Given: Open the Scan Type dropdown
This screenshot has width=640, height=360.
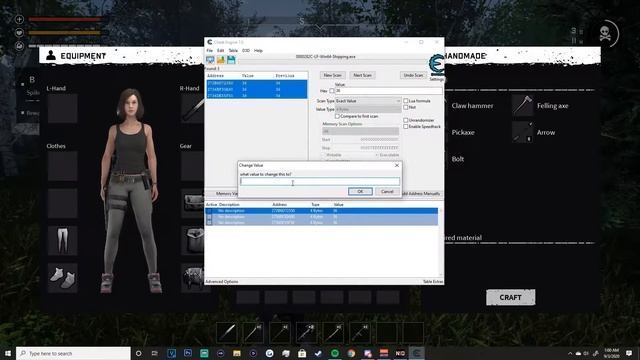Looking at the screenshot, I should (x=368, y=101).
